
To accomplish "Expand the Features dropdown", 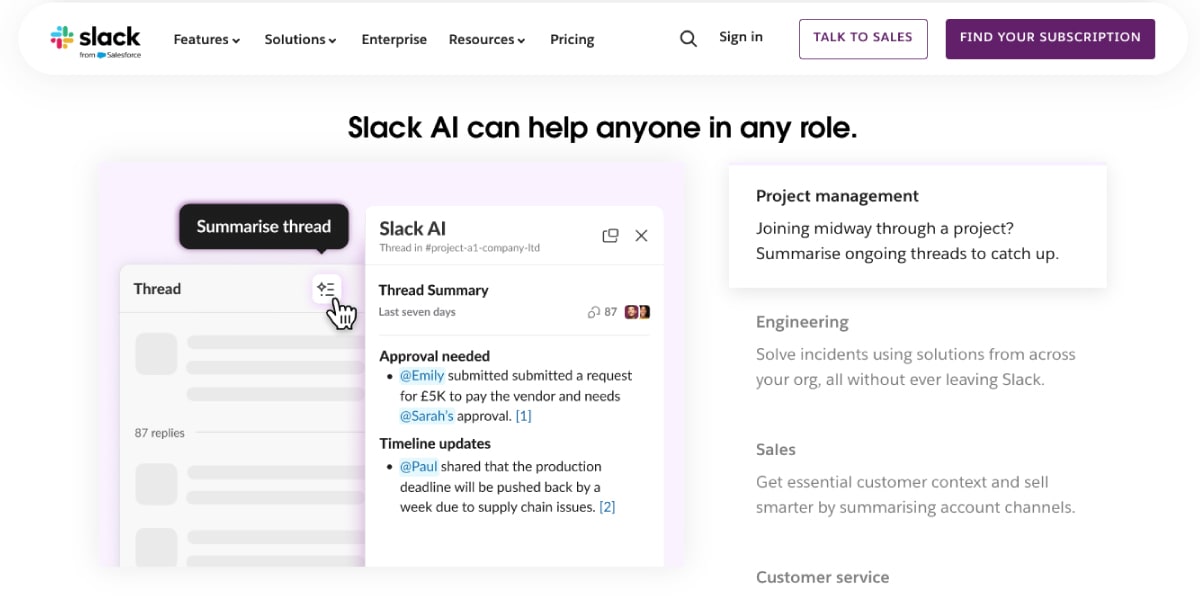I will pyautogui.click(x=207, y=40).
